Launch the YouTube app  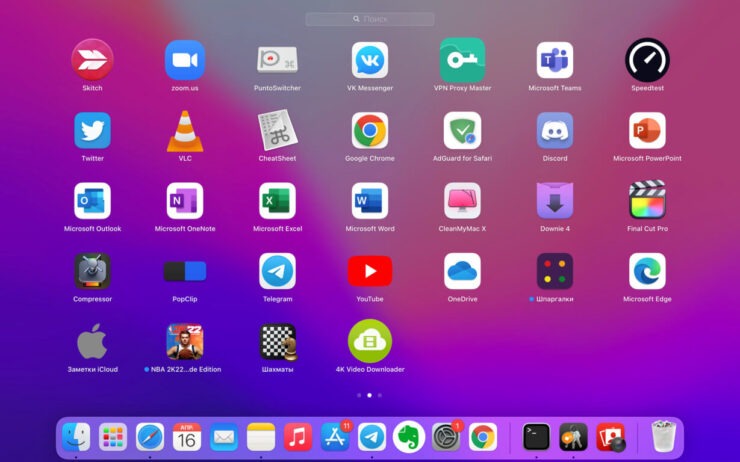click(x=370, y=271)
